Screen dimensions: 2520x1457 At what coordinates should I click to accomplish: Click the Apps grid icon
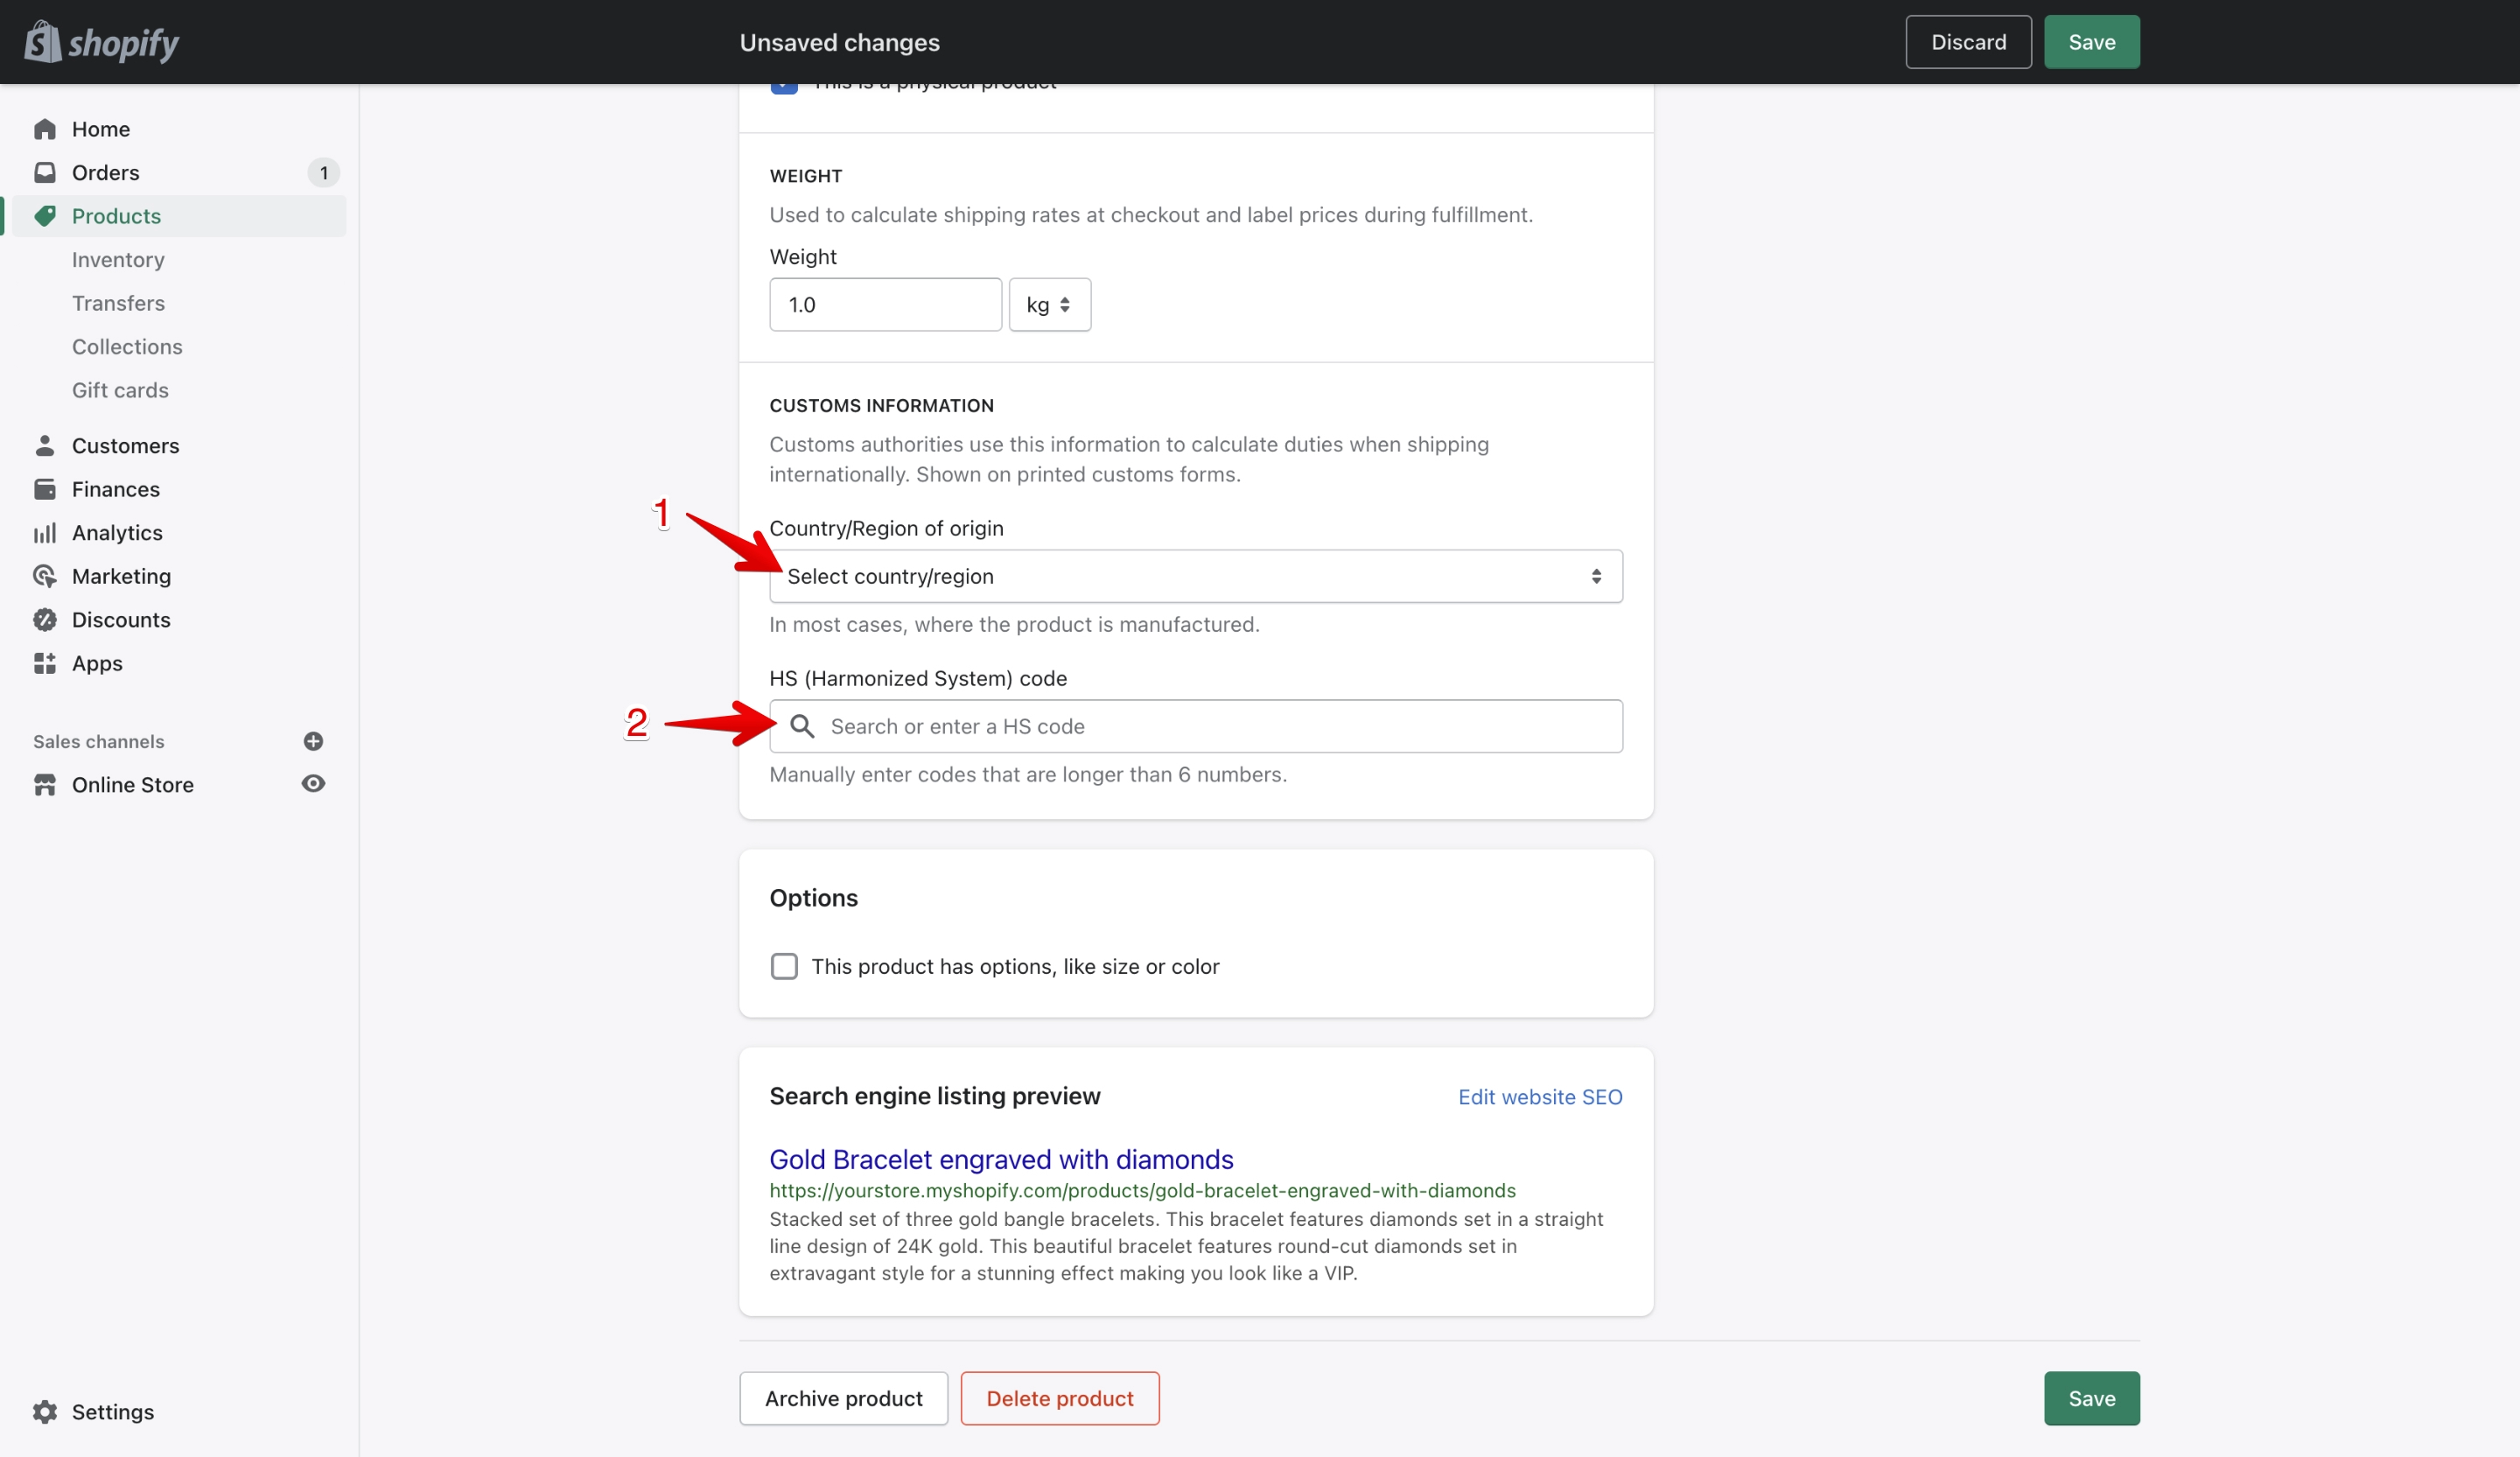(45, 663)
